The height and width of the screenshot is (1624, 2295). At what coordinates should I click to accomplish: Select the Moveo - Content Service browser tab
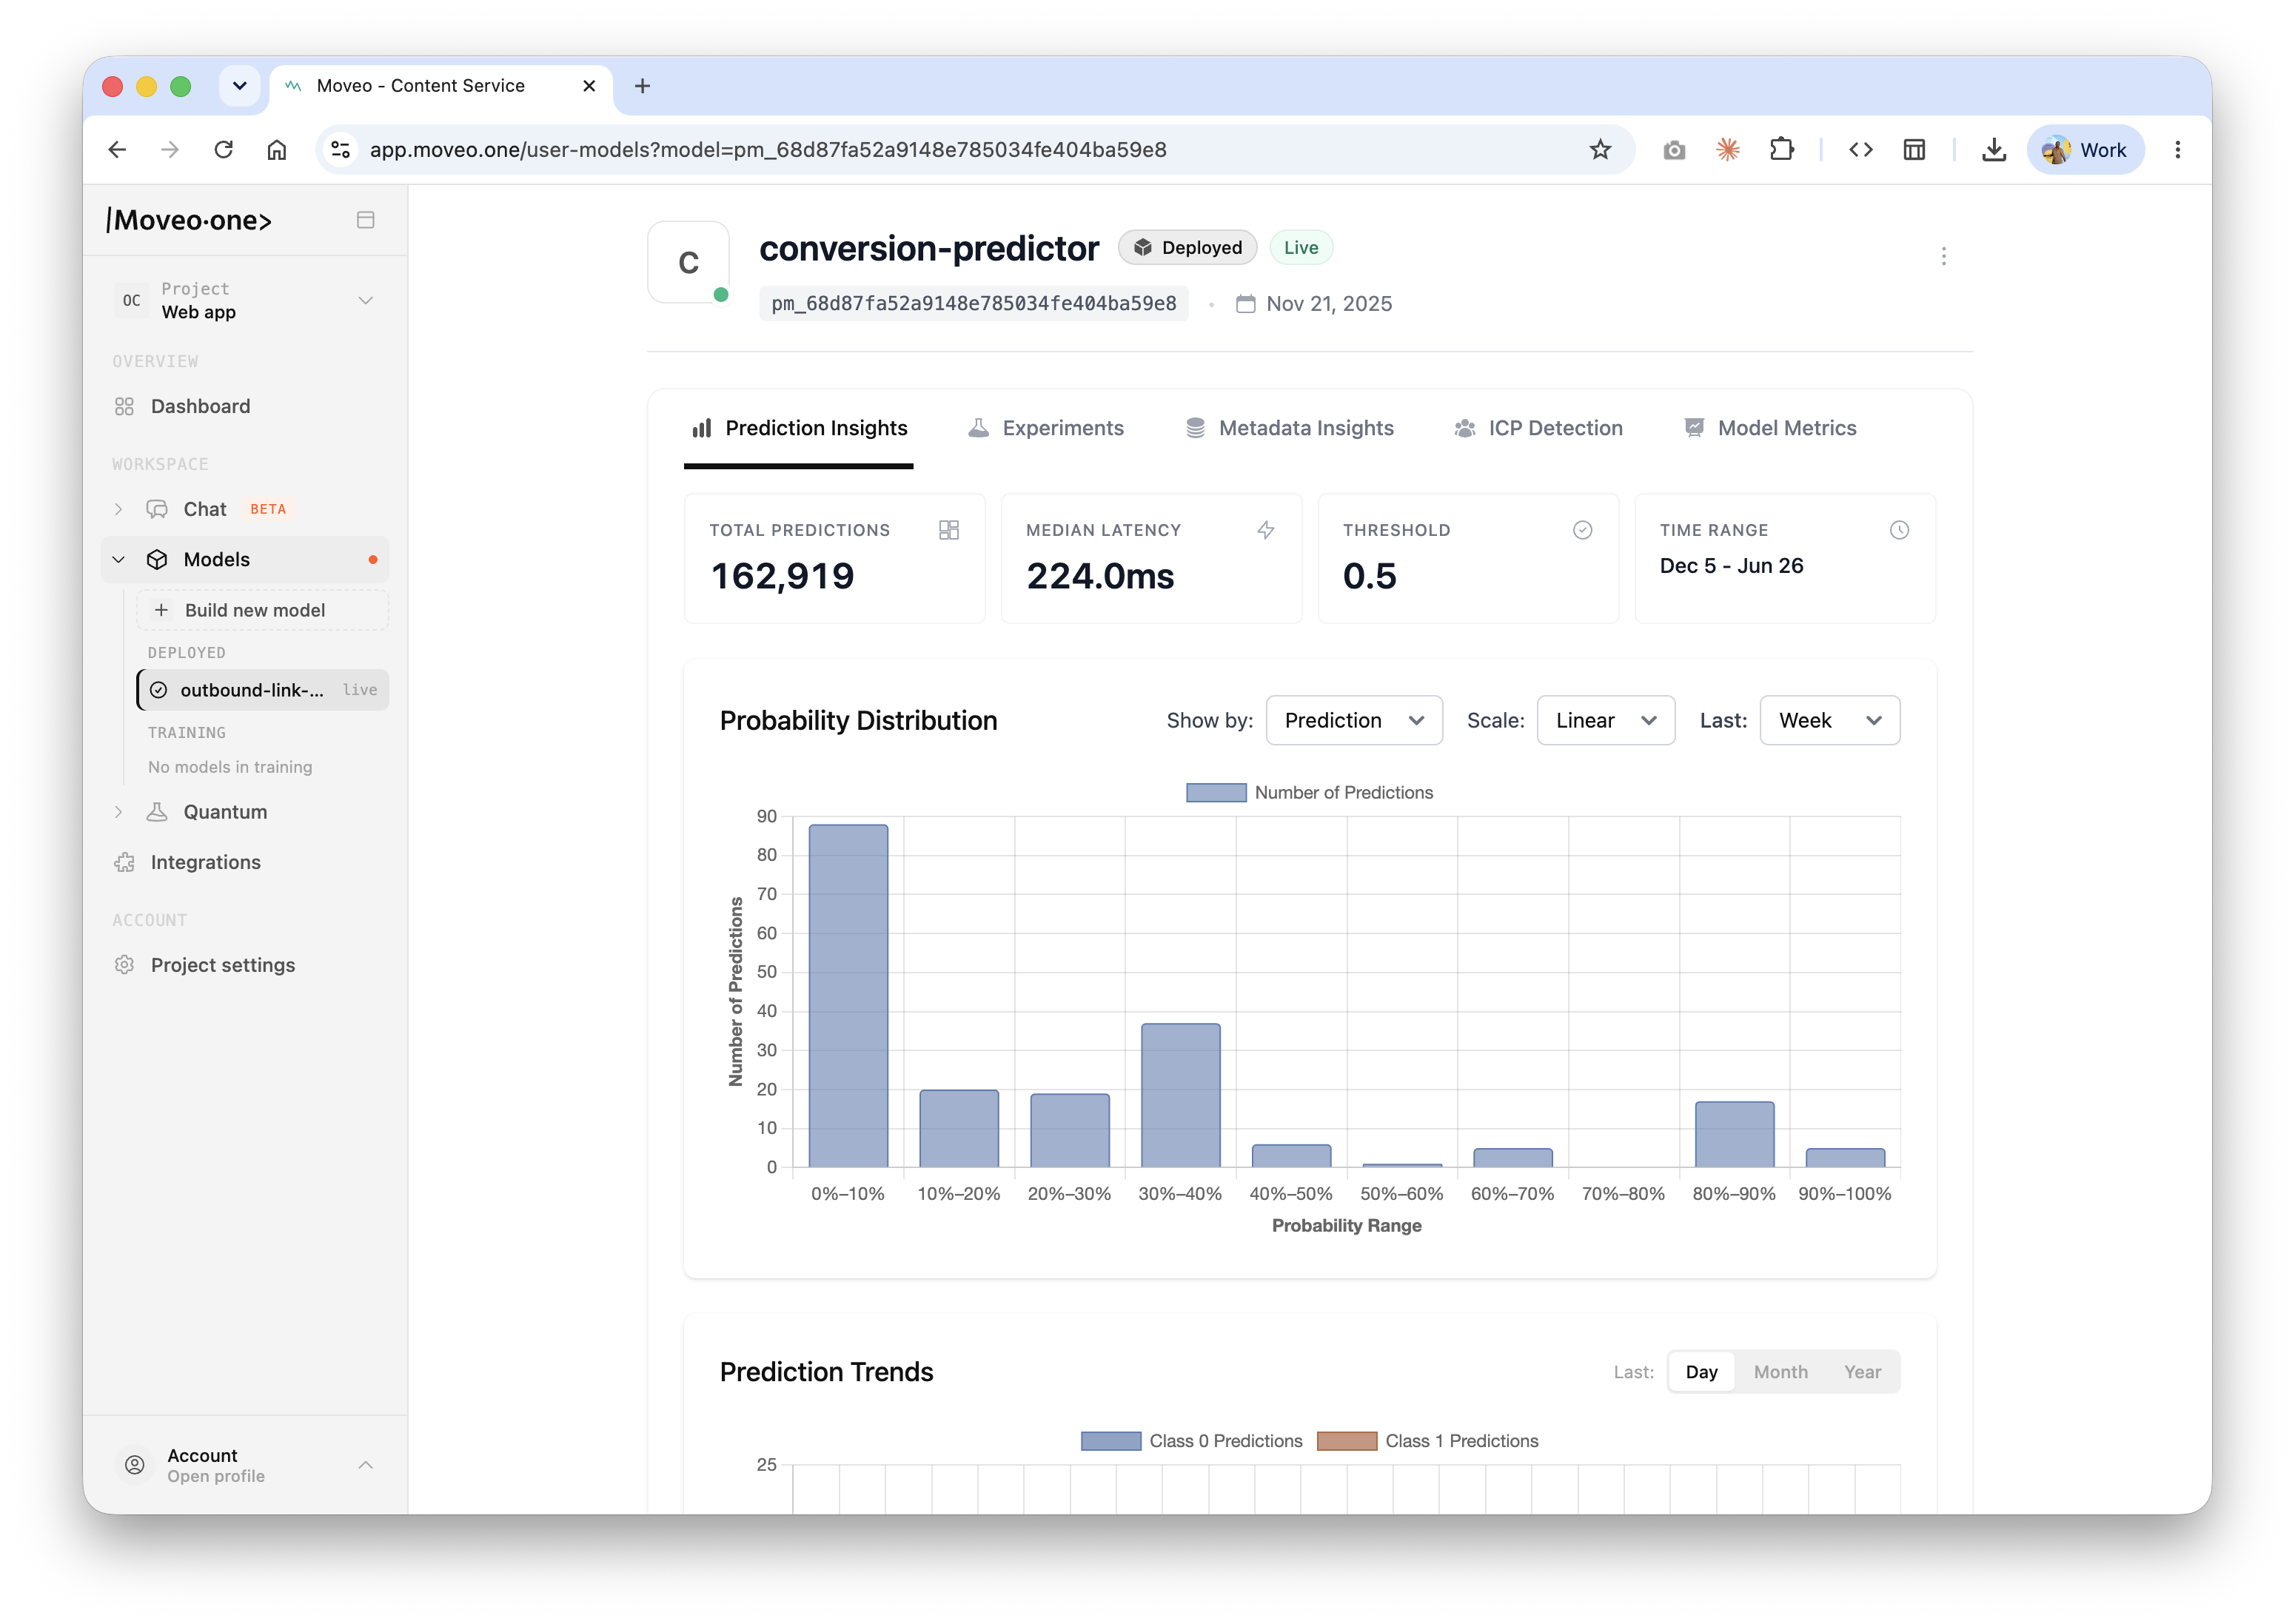tap(440, 86)
